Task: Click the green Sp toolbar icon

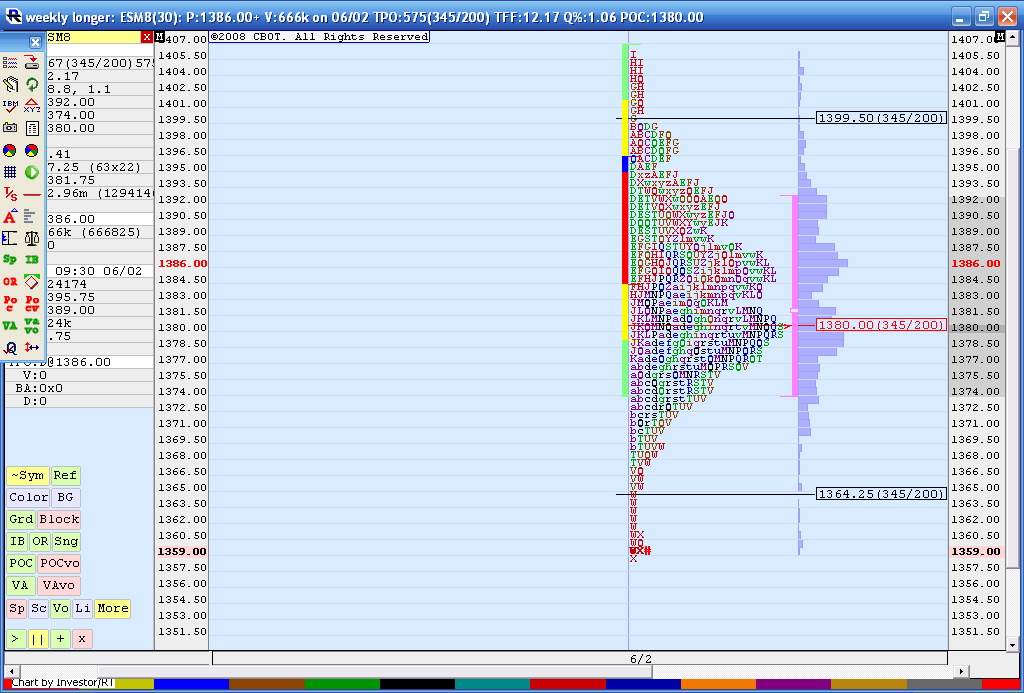Action: tap(10, 260)
